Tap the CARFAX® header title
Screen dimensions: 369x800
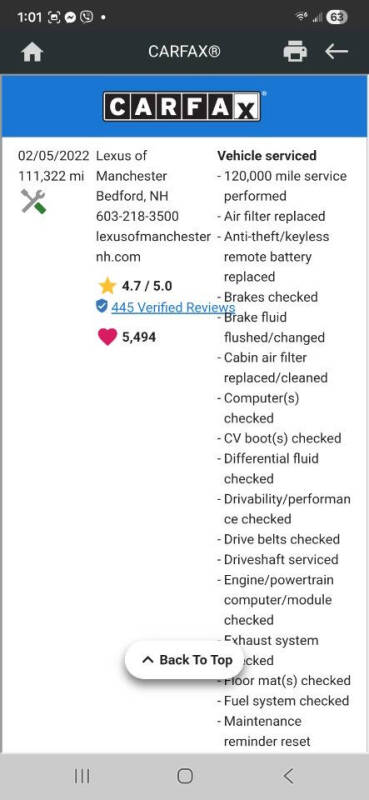(x=184, y=52)
